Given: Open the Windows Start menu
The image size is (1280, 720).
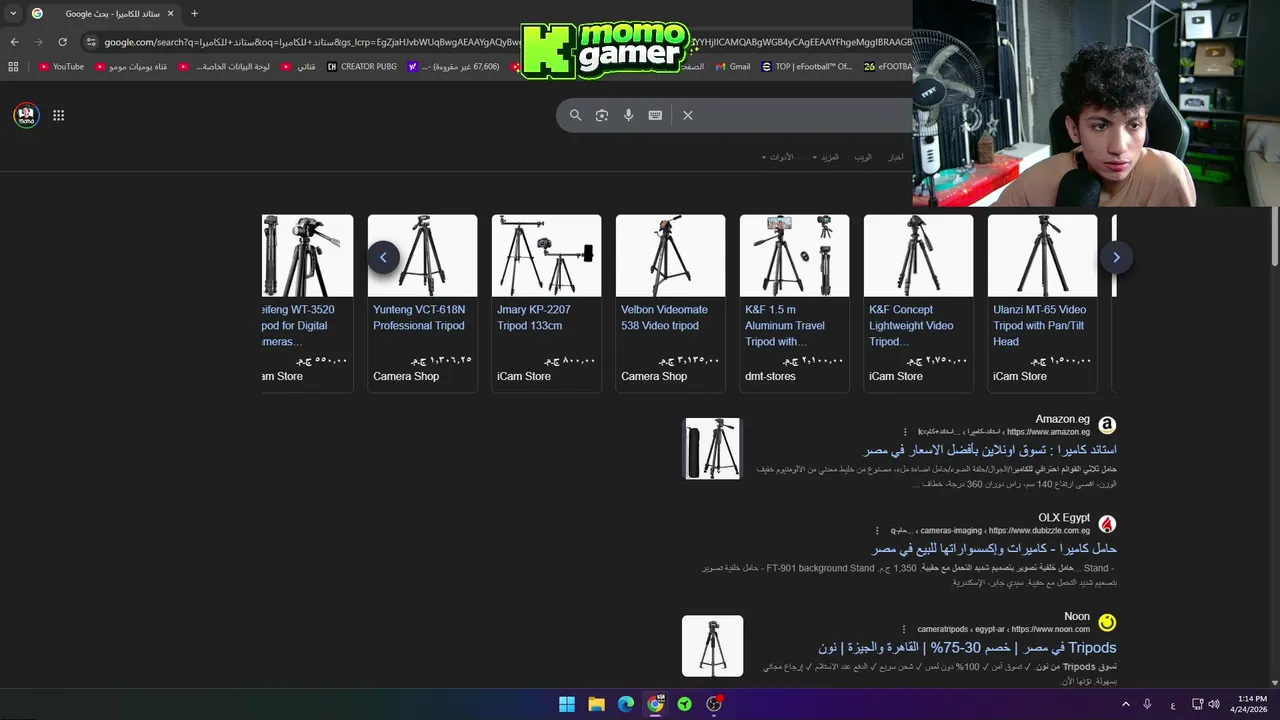Looking at the screenshot, I should [x=567, y=704].
